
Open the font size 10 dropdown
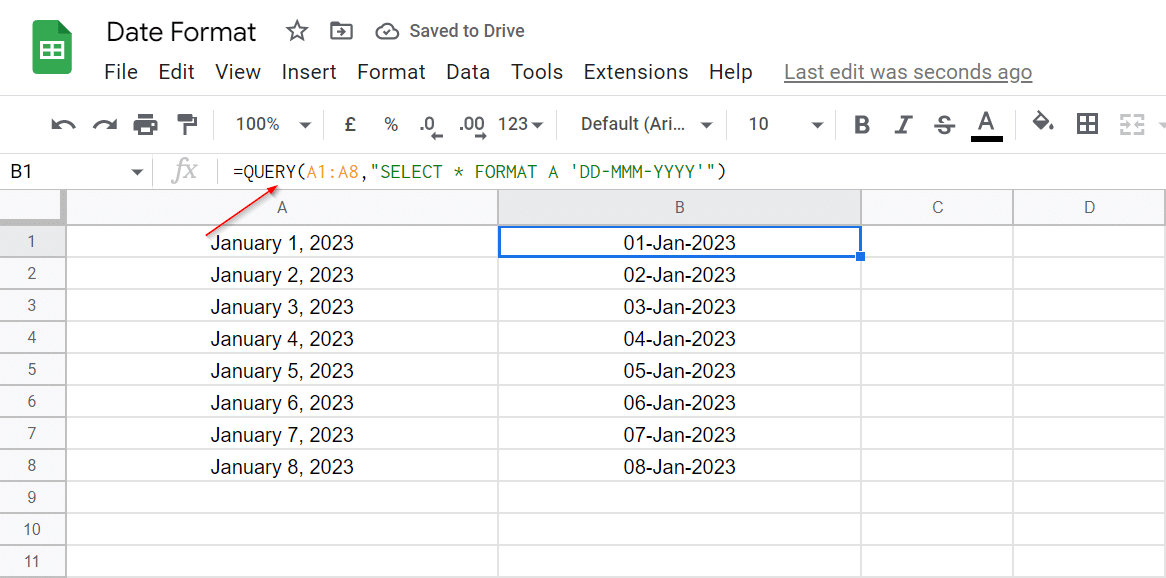tap(785, 124)
